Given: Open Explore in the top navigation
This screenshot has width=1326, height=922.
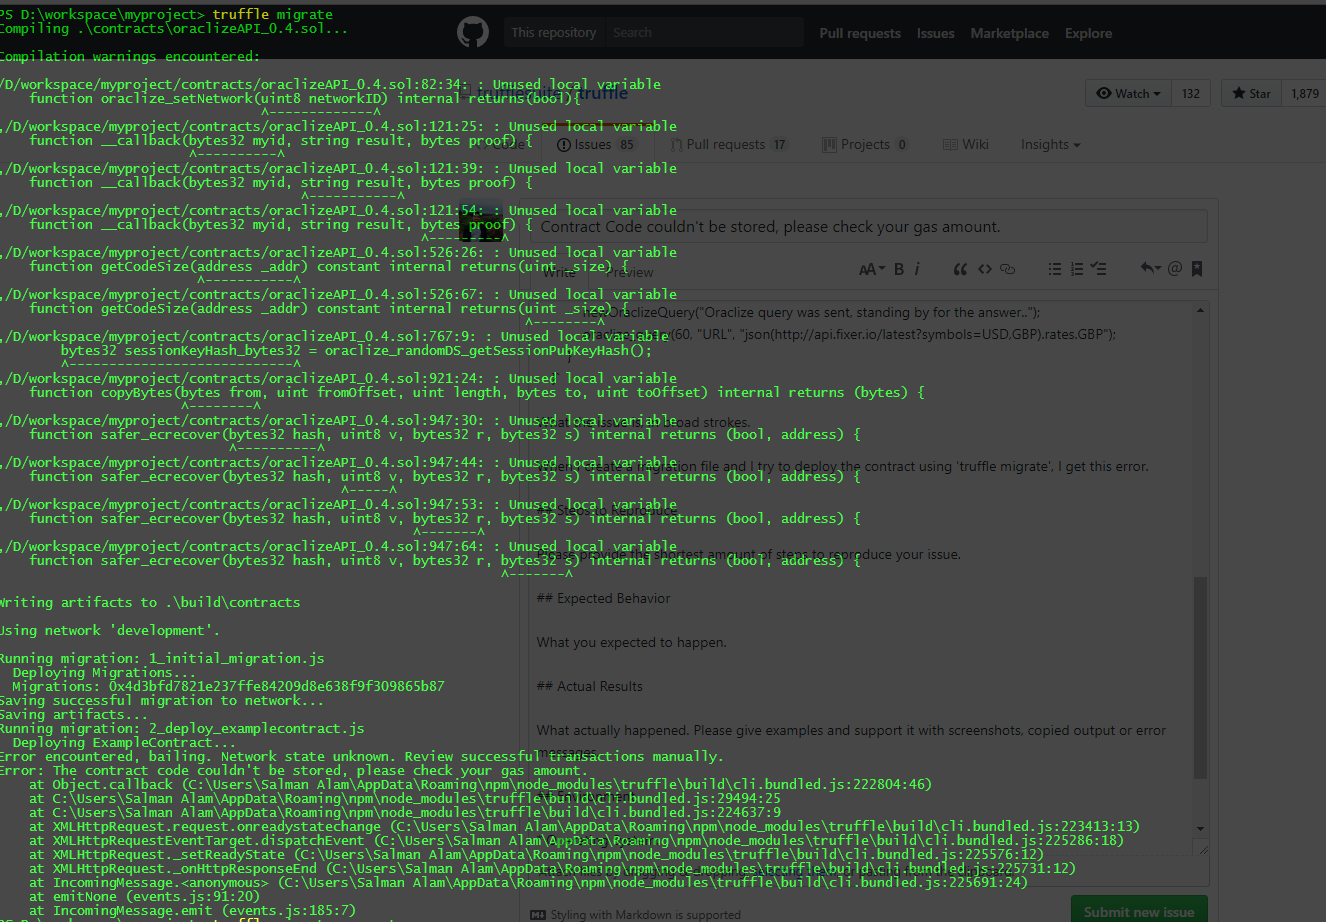Looking at the screenshot, I should [1088, 33].
